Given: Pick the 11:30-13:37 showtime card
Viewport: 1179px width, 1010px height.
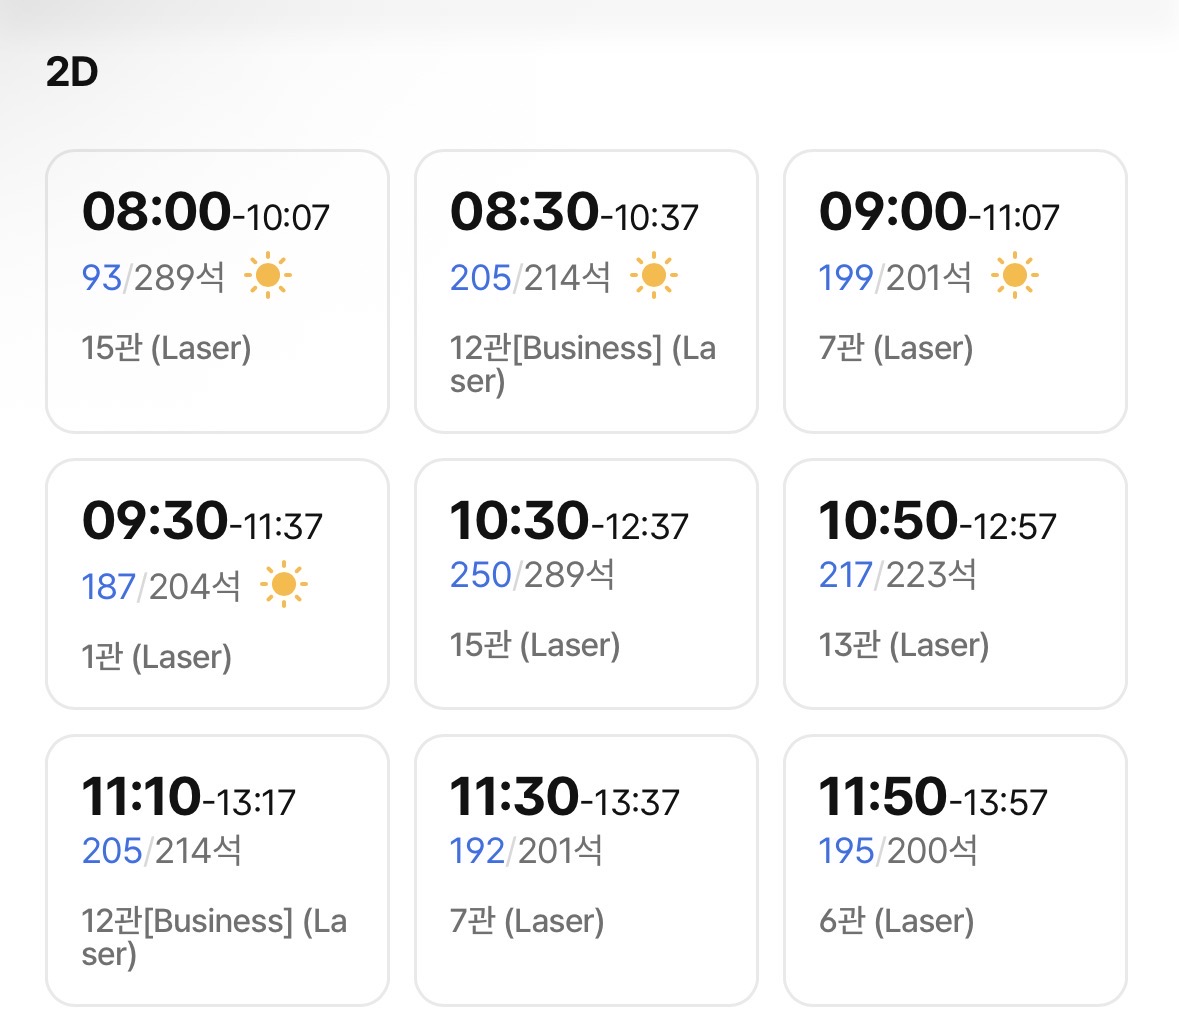Looking at the screenshot, I should [586, 870].
